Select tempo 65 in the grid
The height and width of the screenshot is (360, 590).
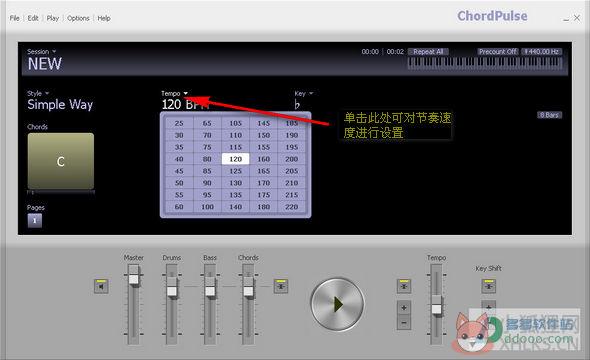tap(207, 123)
